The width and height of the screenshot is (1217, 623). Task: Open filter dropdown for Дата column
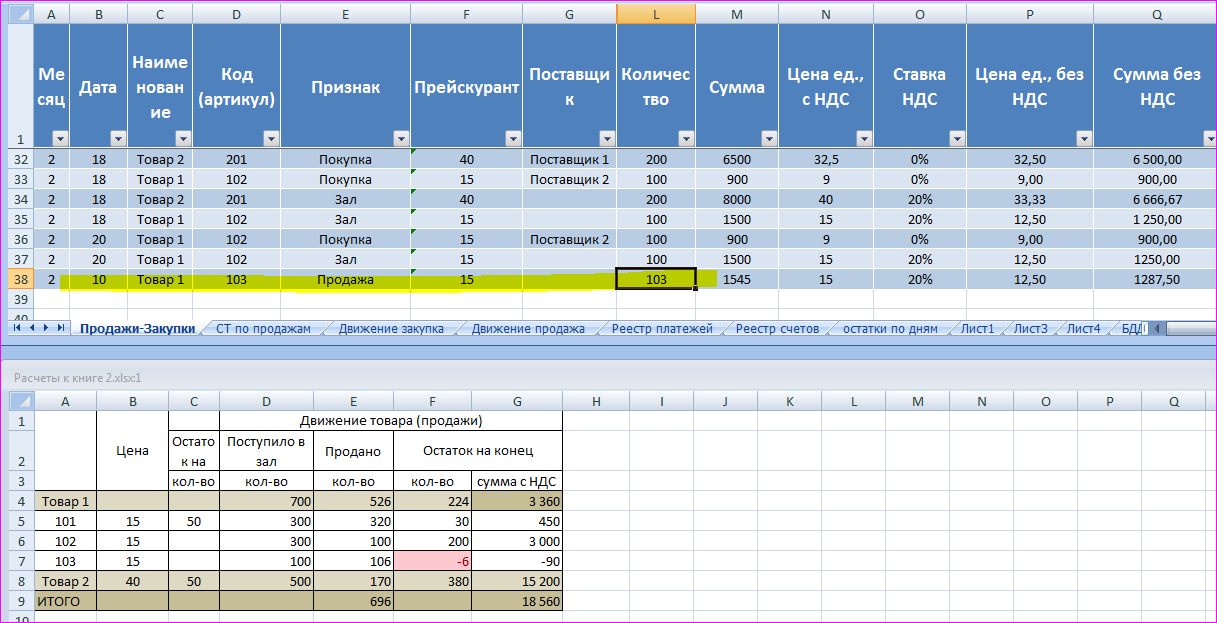coord(118,139)
